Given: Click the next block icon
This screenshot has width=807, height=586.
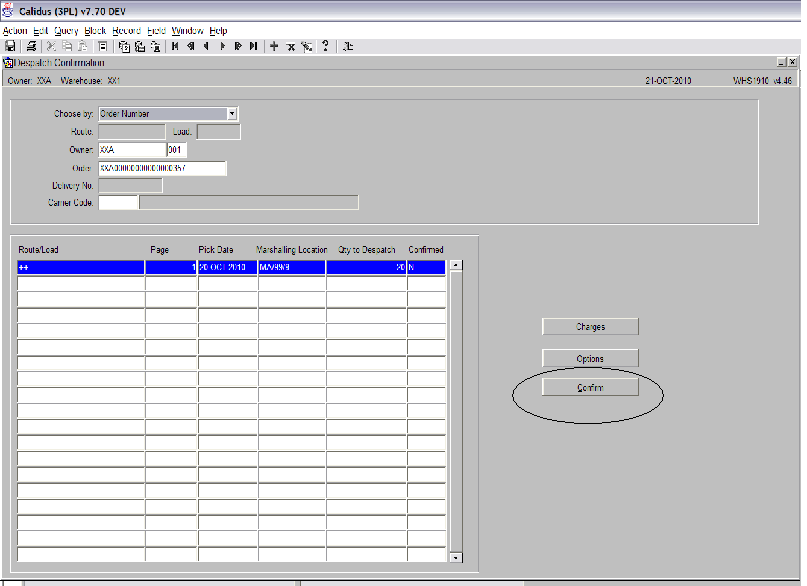Looking at the screenshot, I should (238, 46).
